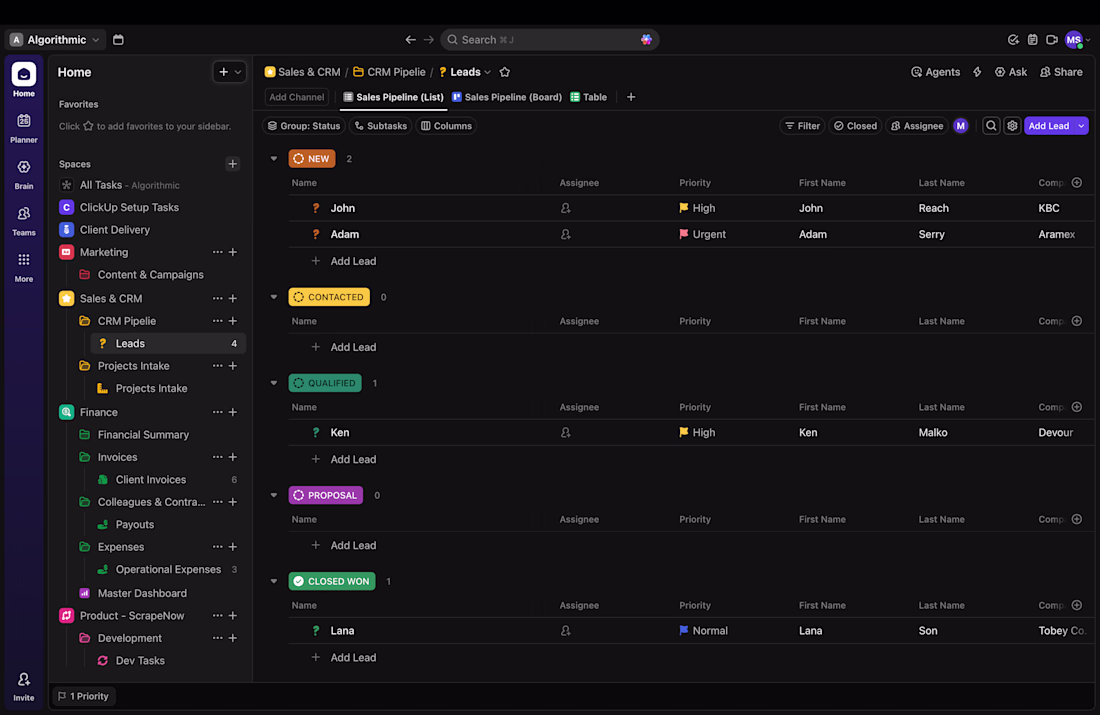Add item to Finance space with plus
The width and height of the screenshot is (1100, 715).
pyautogui.click(x=233, y=412)
